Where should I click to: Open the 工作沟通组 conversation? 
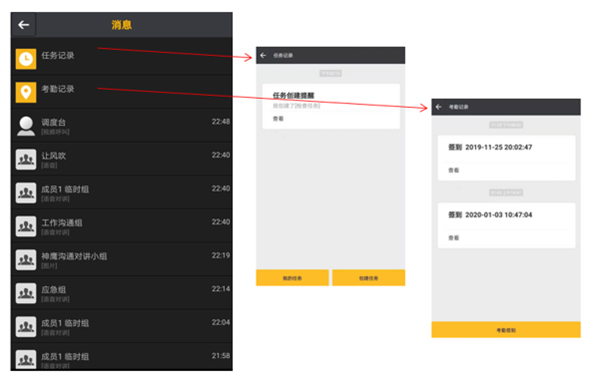122,226
